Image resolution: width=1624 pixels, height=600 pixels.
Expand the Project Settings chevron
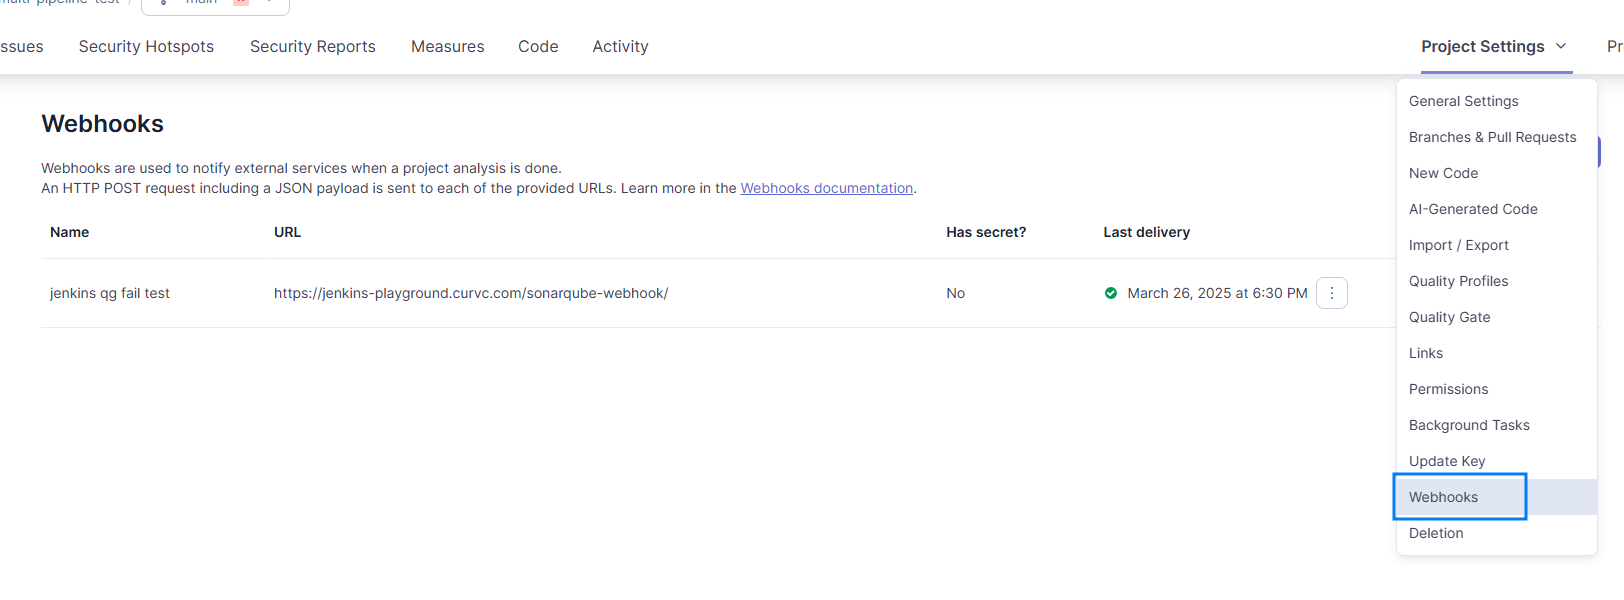pyautogui.click(x=1561, y=46)
